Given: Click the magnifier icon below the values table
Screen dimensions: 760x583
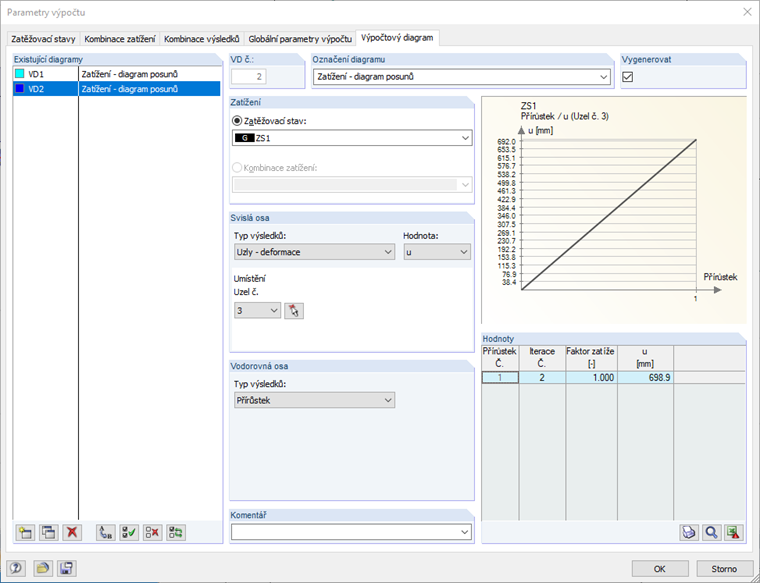Looking at the screenshot, I should pos(712,533).
